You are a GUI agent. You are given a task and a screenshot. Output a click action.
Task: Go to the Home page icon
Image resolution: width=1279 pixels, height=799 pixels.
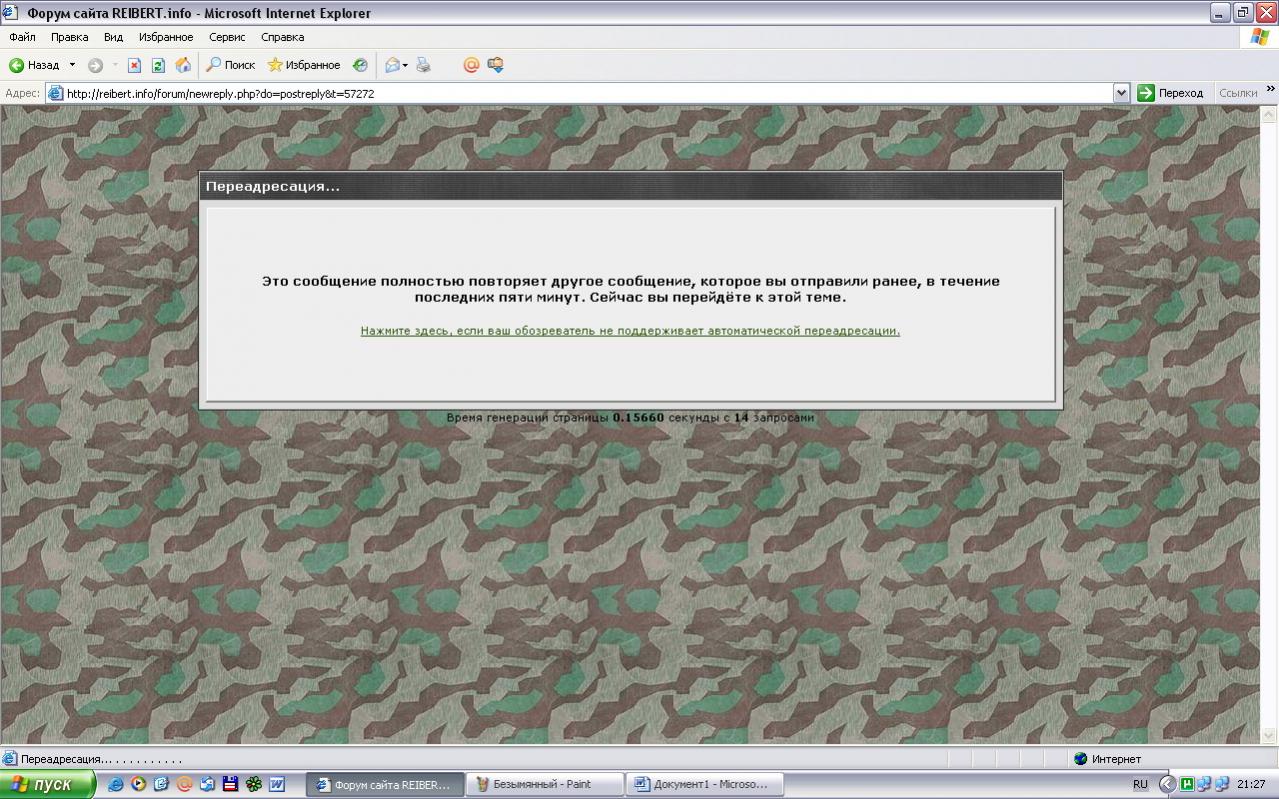[x=183, y=65]
